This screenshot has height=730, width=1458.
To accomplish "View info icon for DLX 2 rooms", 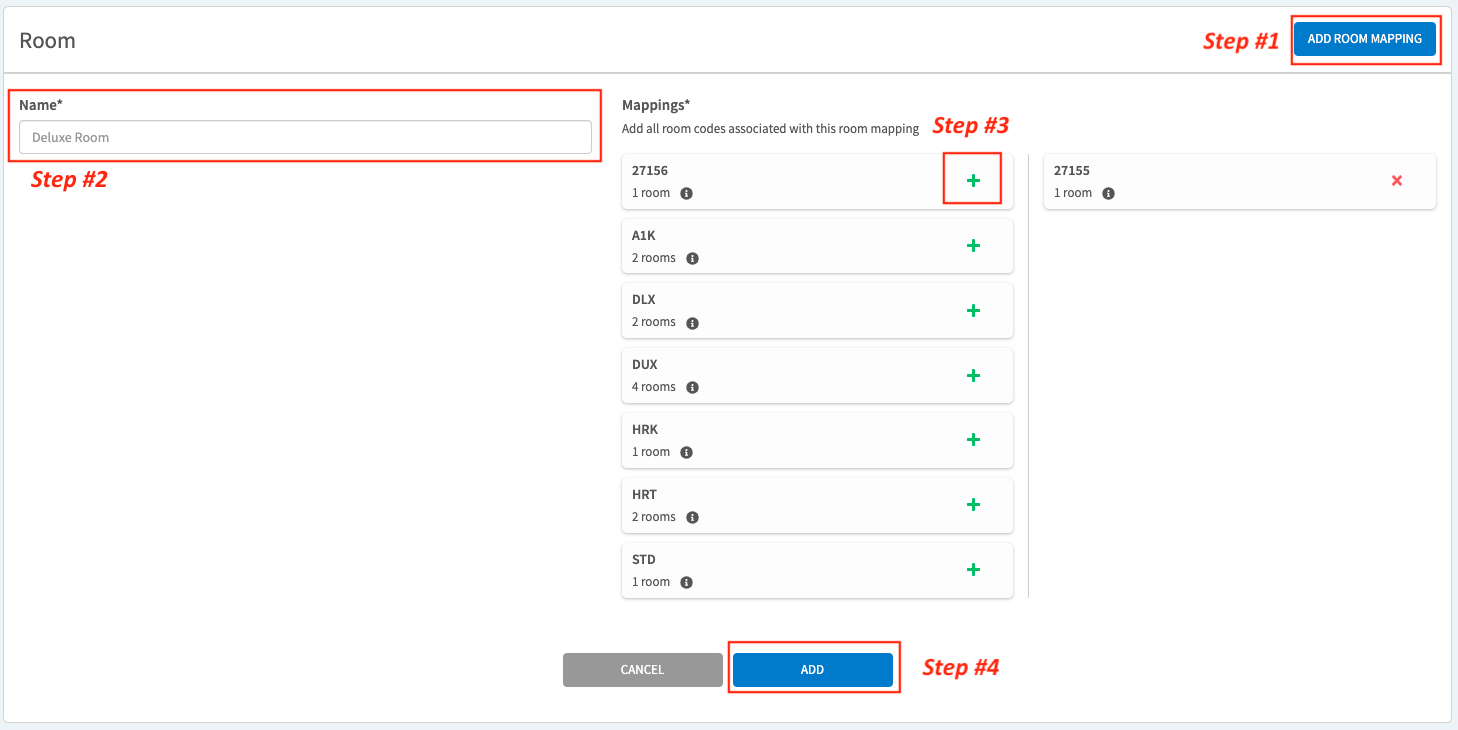I will [692, 323].
